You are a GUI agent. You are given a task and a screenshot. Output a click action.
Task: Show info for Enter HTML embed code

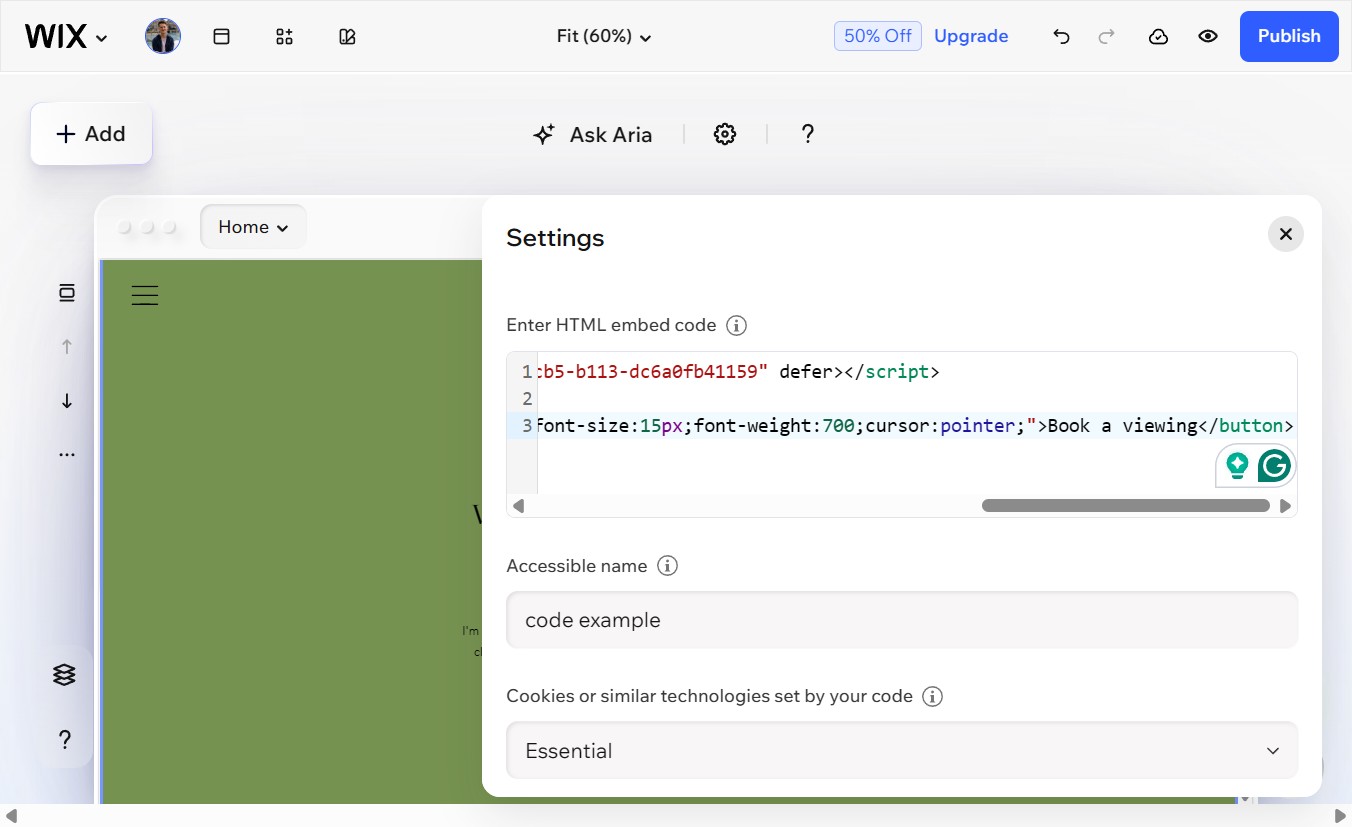tap(737, 325)
